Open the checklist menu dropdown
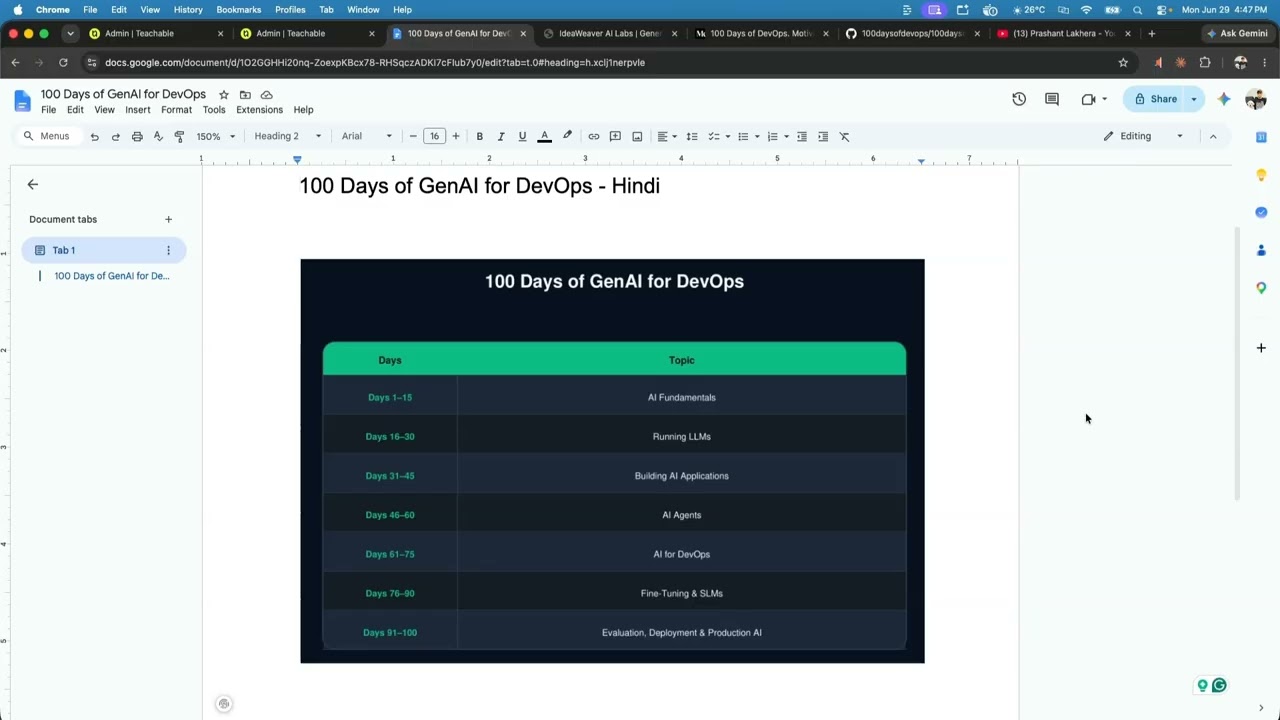Screen dimensions: 1280x720 [x=727, y=136]
